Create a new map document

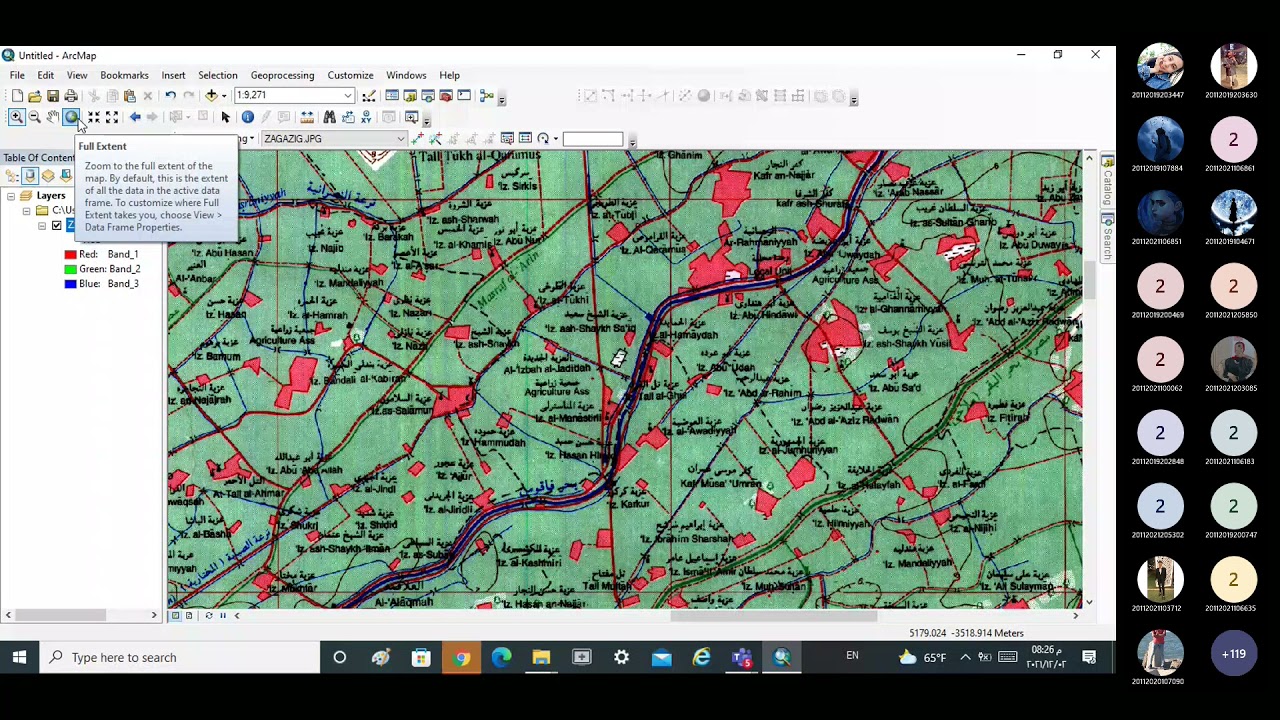[17, 96]
